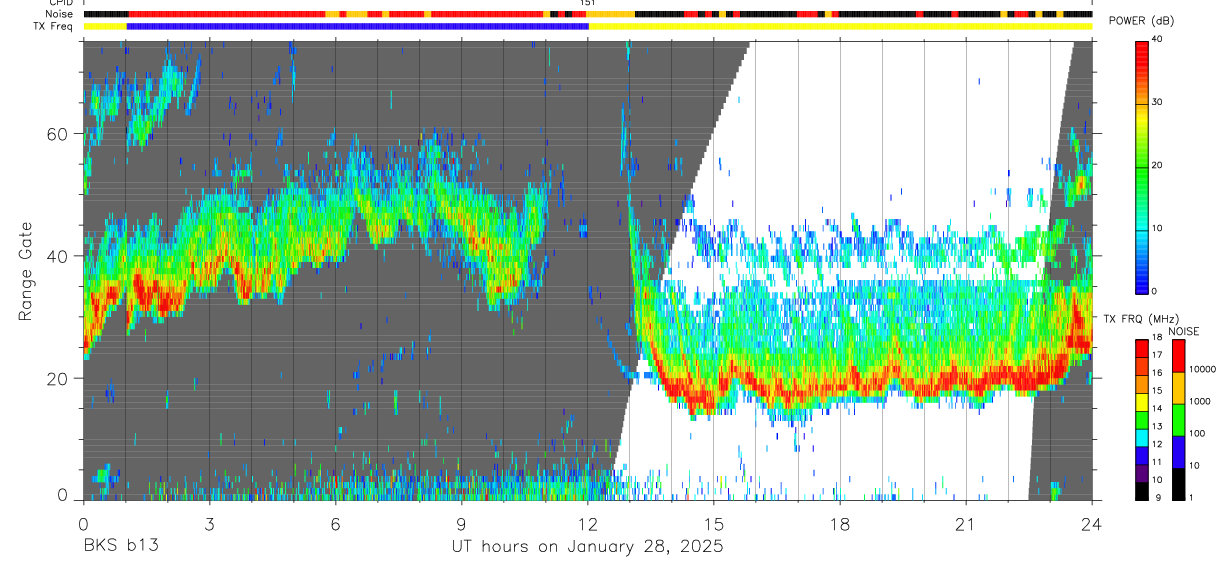Viewport: 1228px width, 567px height.
Task: Click the 13 tick on the TX FRQ scale
Action: (1156, 427)
